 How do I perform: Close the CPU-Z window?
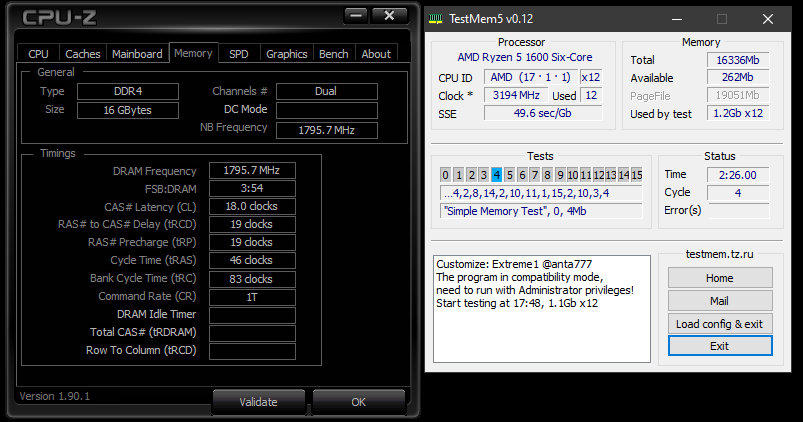389,15
